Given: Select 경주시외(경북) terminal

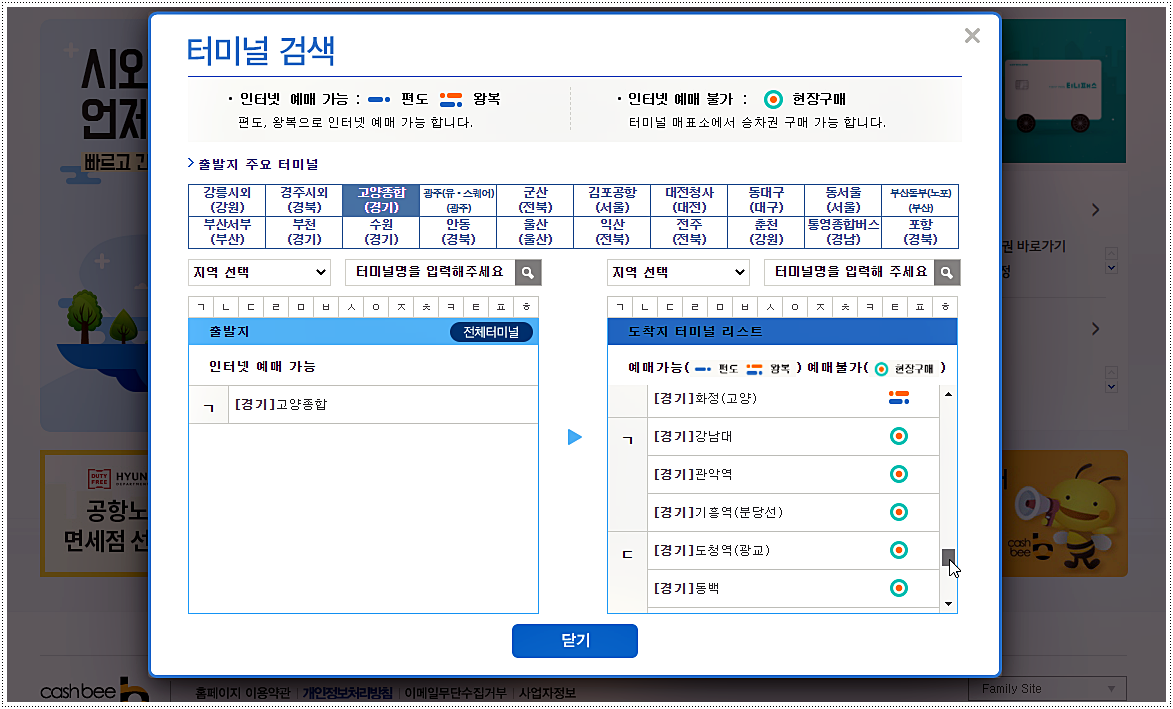Looking at the screenshot, I should pos(304,200).
